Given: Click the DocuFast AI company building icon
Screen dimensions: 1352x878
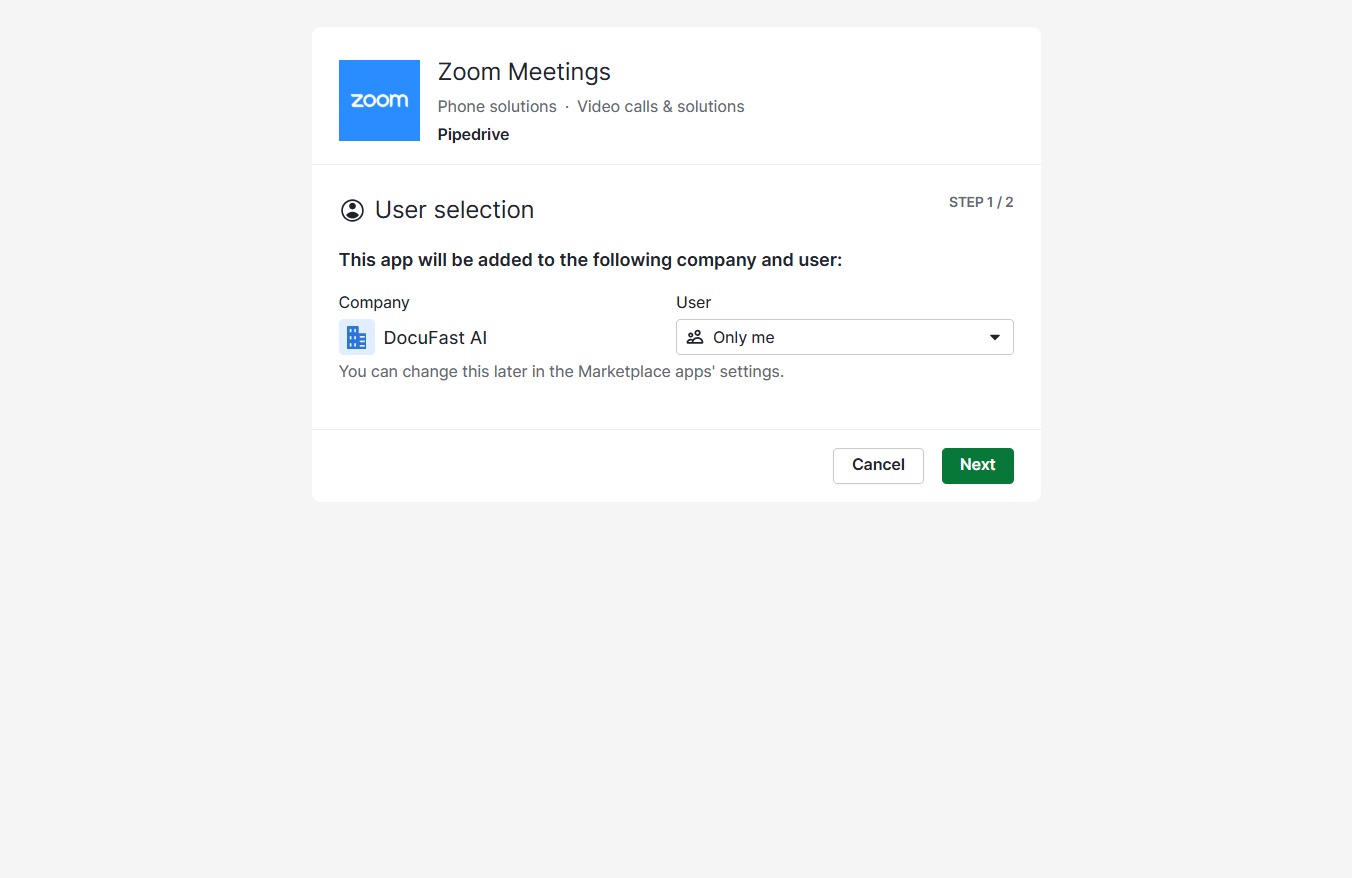Looking at the screenshot, I should point(357,337).
